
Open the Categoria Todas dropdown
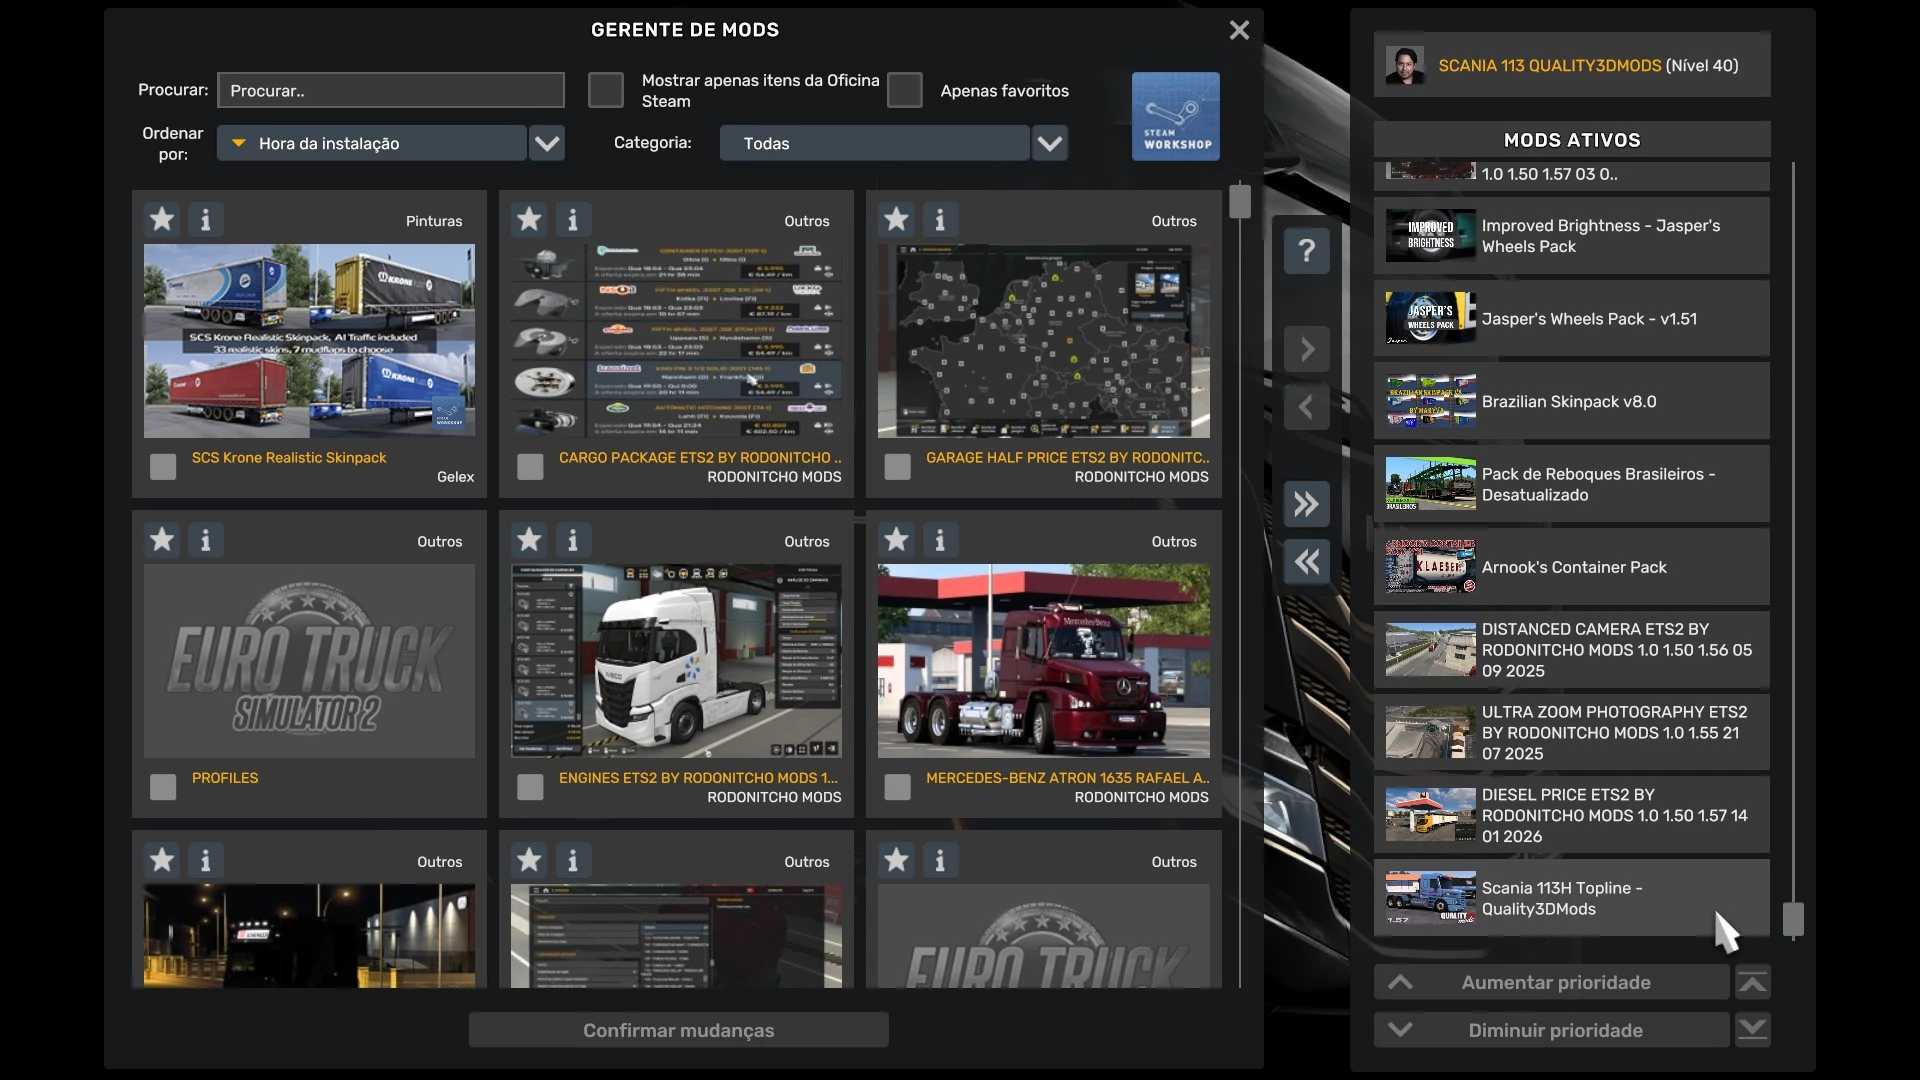[1049, 143]
